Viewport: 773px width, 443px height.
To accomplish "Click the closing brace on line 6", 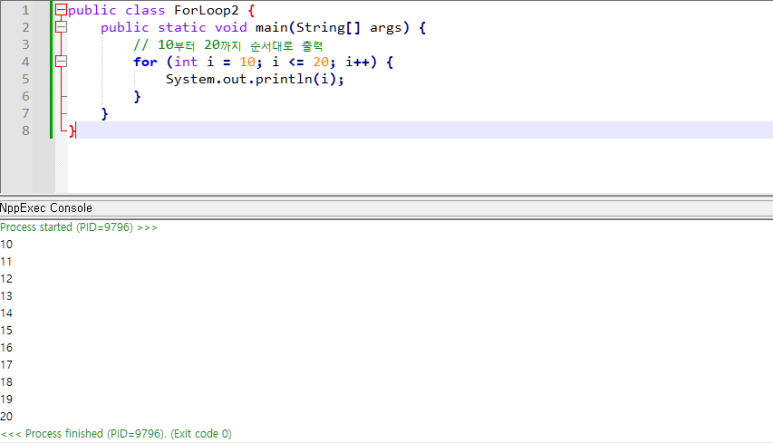I will (137, 97).
